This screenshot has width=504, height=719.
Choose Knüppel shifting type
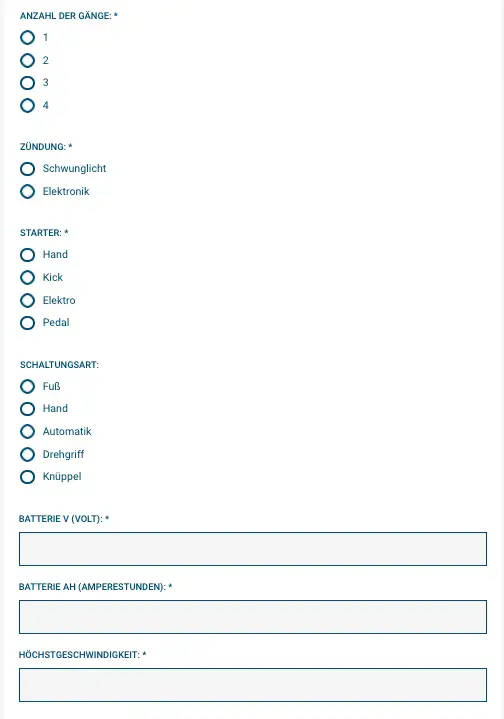[x=28, y=477]
